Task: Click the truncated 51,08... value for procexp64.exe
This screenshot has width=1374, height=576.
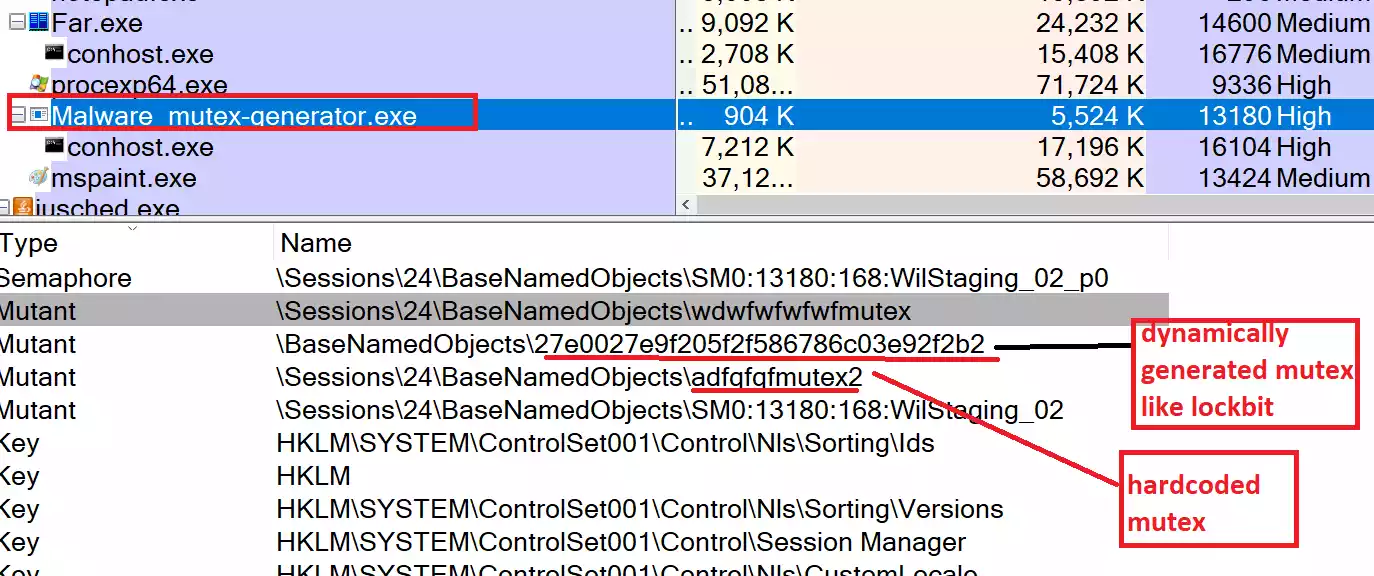Action: (747, 84)
